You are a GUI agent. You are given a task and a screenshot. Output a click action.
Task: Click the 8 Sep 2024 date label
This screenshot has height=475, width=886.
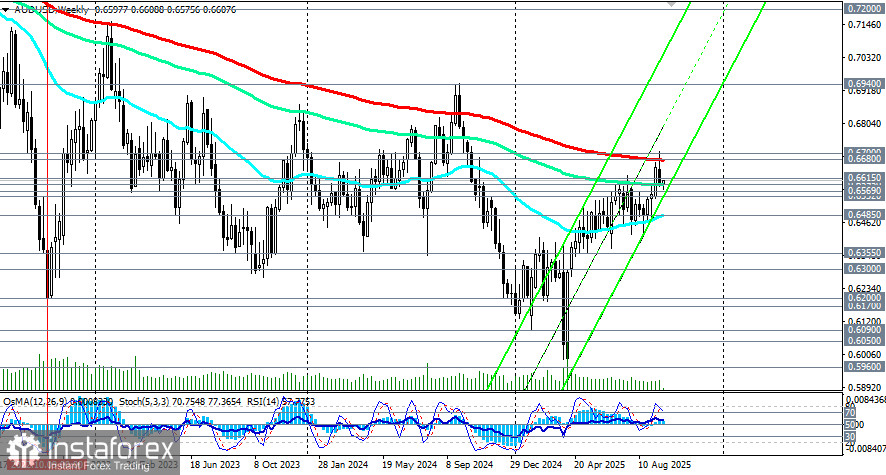471,465
